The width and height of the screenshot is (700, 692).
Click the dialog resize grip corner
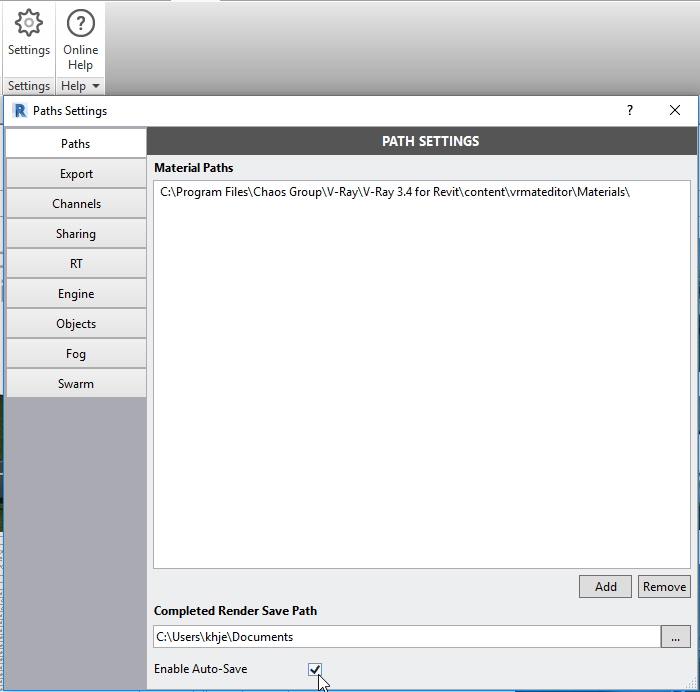(691, 683)
